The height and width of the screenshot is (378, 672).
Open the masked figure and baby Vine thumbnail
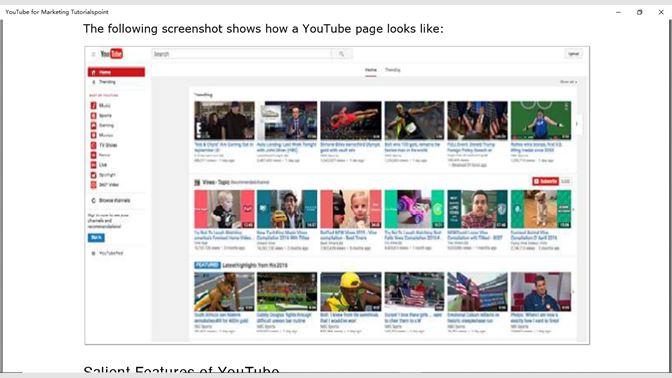[351, 209]
